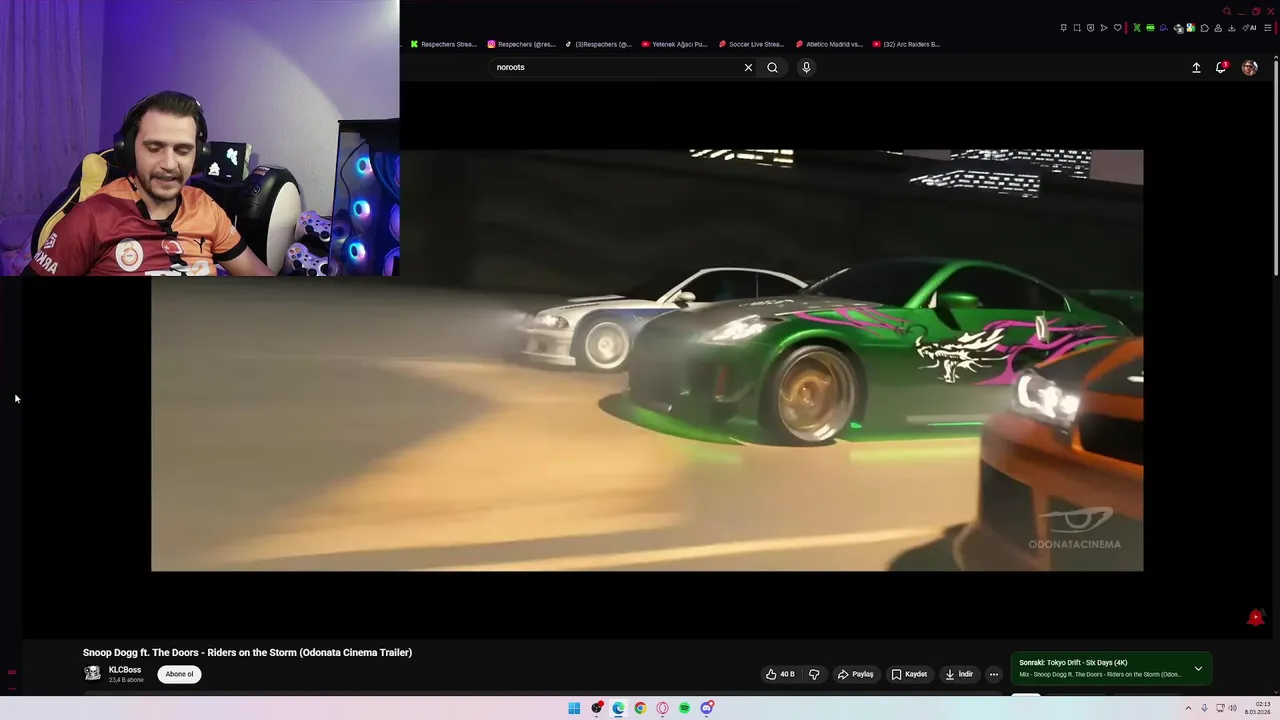Like the video with thumbs-up 40 B
1280x720 pixels.
coord(780,674)
